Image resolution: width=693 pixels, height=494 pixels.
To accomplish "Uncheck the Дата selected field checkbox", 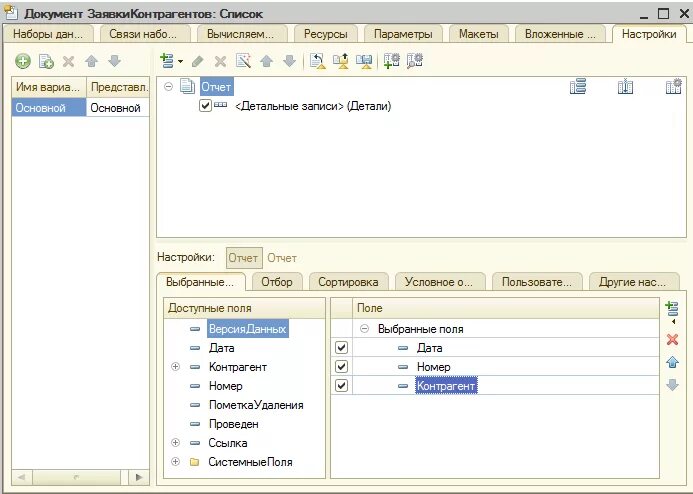I will coord(341,348).
